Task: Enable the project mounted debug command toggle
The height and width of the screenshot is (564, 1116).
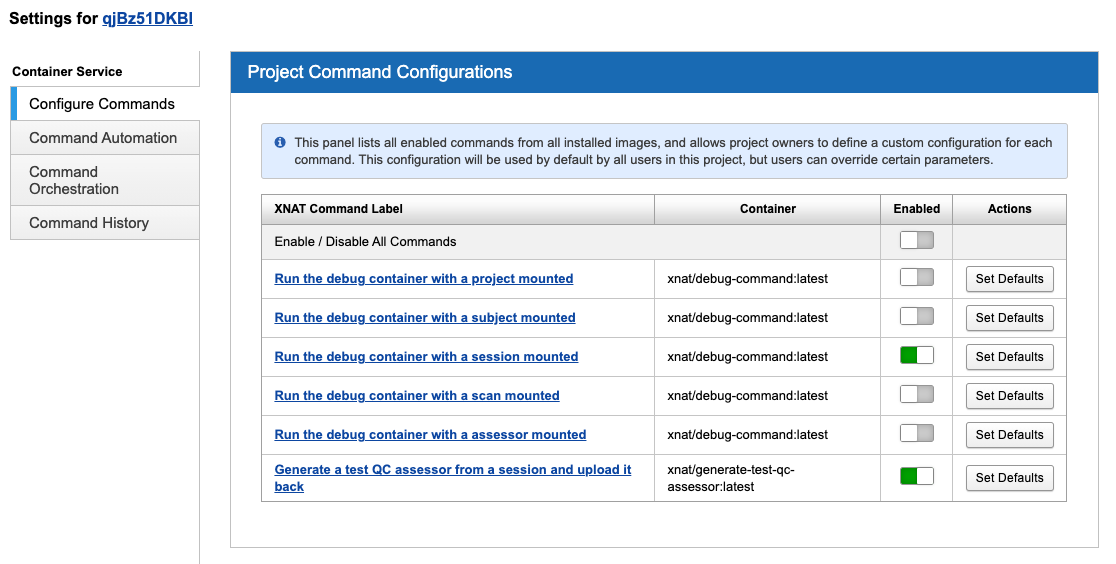Action: tap(916, 278)
